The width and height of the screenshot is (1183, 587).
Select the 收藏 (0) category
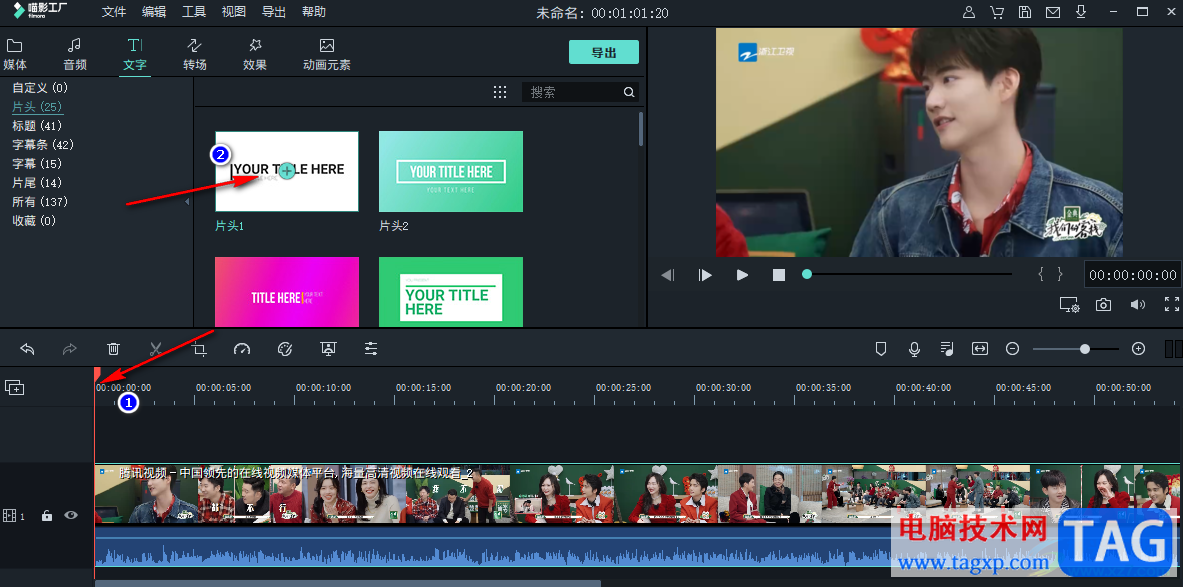(x=35, y=221)
